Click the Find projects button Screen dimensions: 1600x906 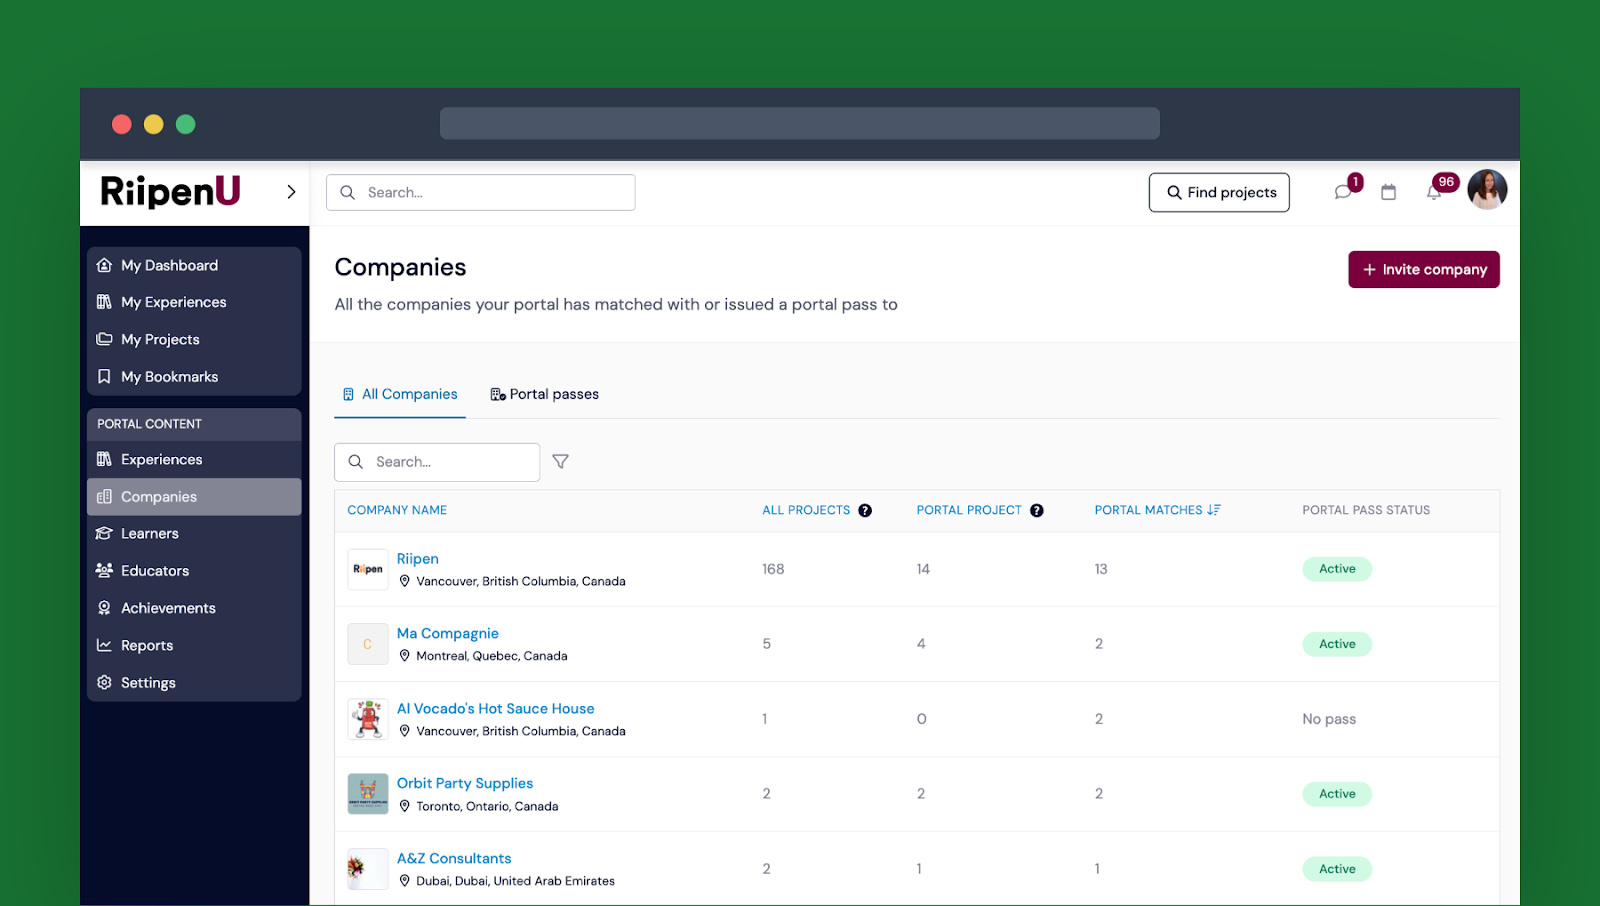[1219, 192]
